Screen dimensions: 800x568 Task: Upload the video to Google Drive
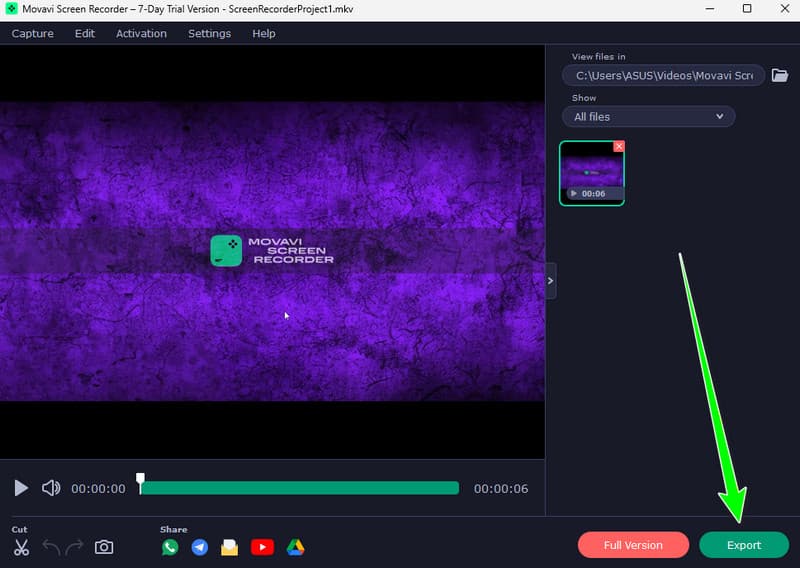(295, 547)
